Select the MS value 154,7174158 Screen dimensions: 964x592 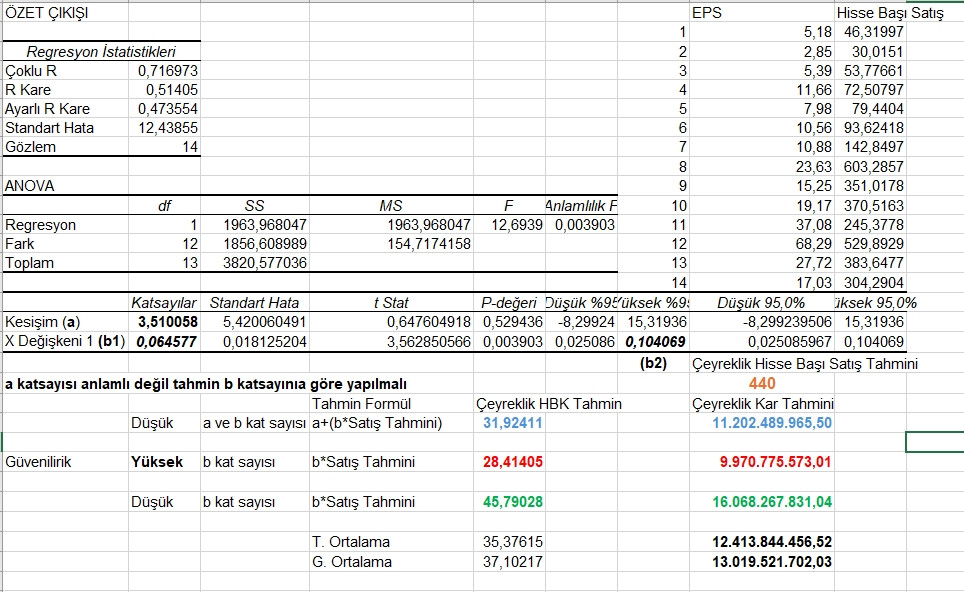pyautogui.click(x=429, y=244)
